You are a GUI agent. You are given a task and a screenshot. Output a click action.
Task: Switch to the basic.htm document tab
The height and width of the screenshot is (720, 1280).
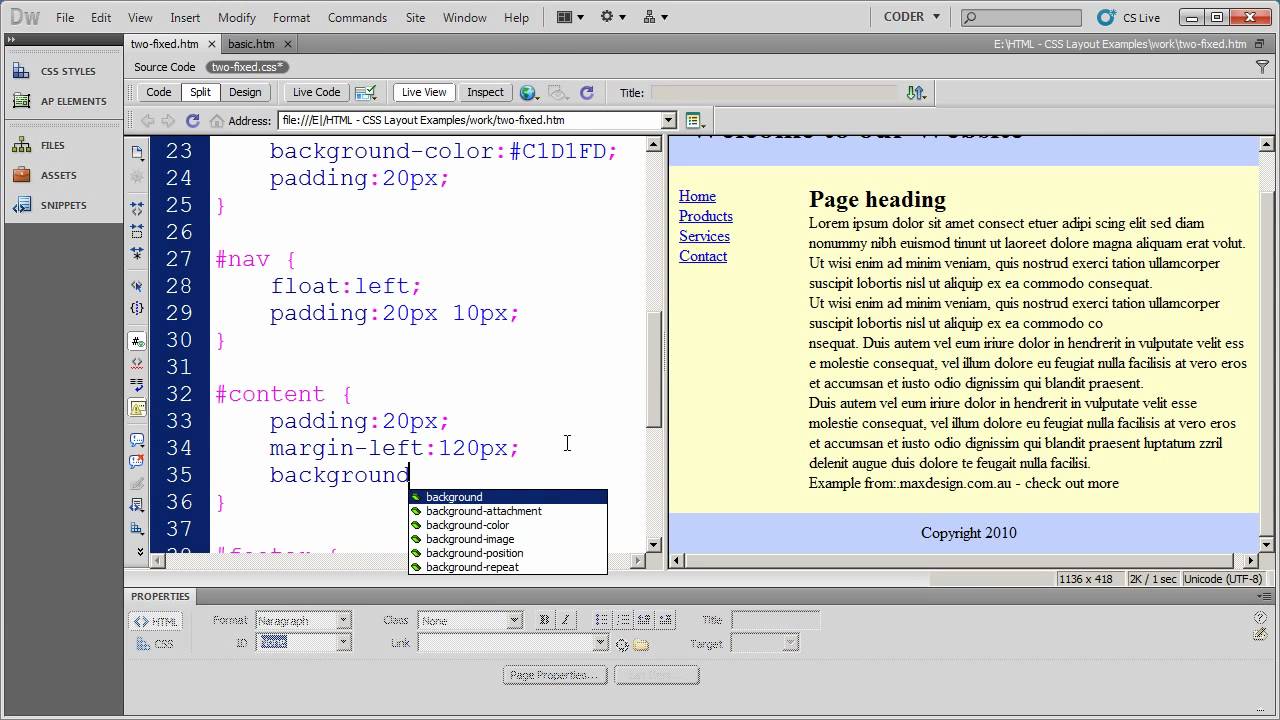coord(251,44)
